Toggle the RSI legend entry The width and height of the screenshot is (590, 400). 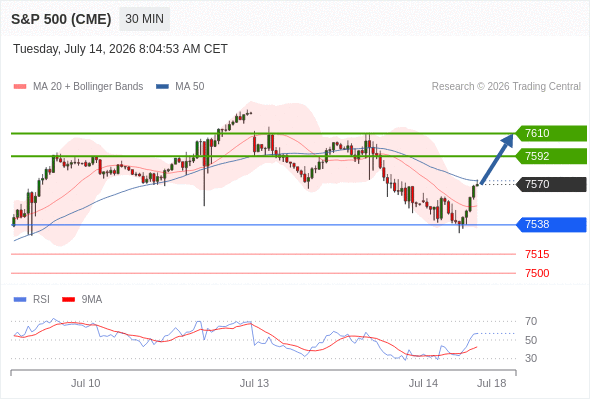click(32, 300)
